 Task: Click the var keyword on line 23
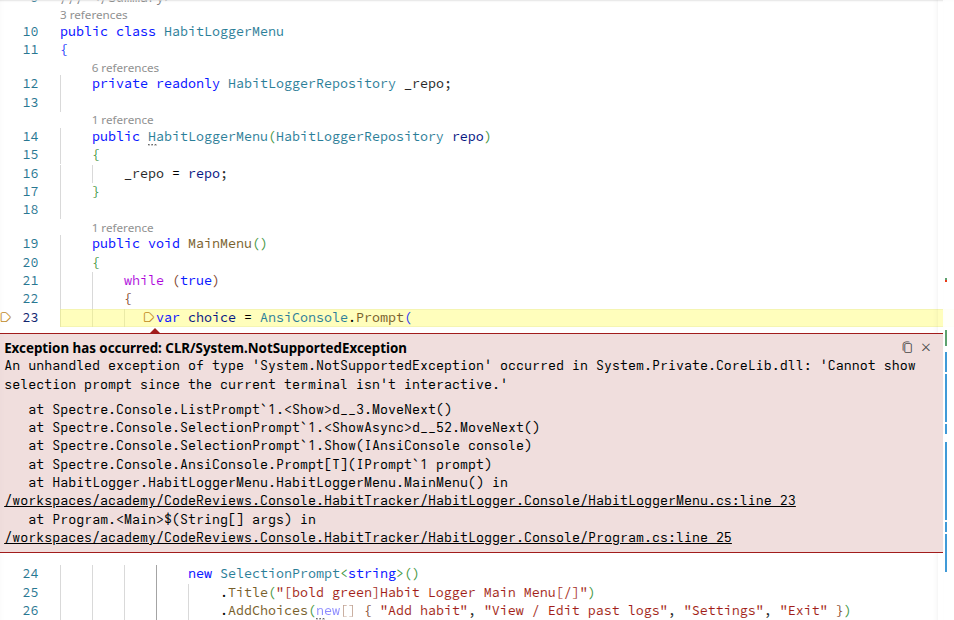pos(168,318)
